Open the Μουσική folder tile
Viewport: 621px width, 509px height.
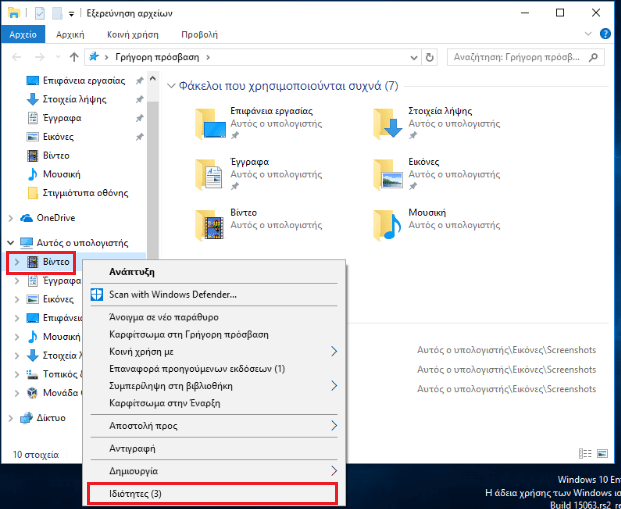437,225
